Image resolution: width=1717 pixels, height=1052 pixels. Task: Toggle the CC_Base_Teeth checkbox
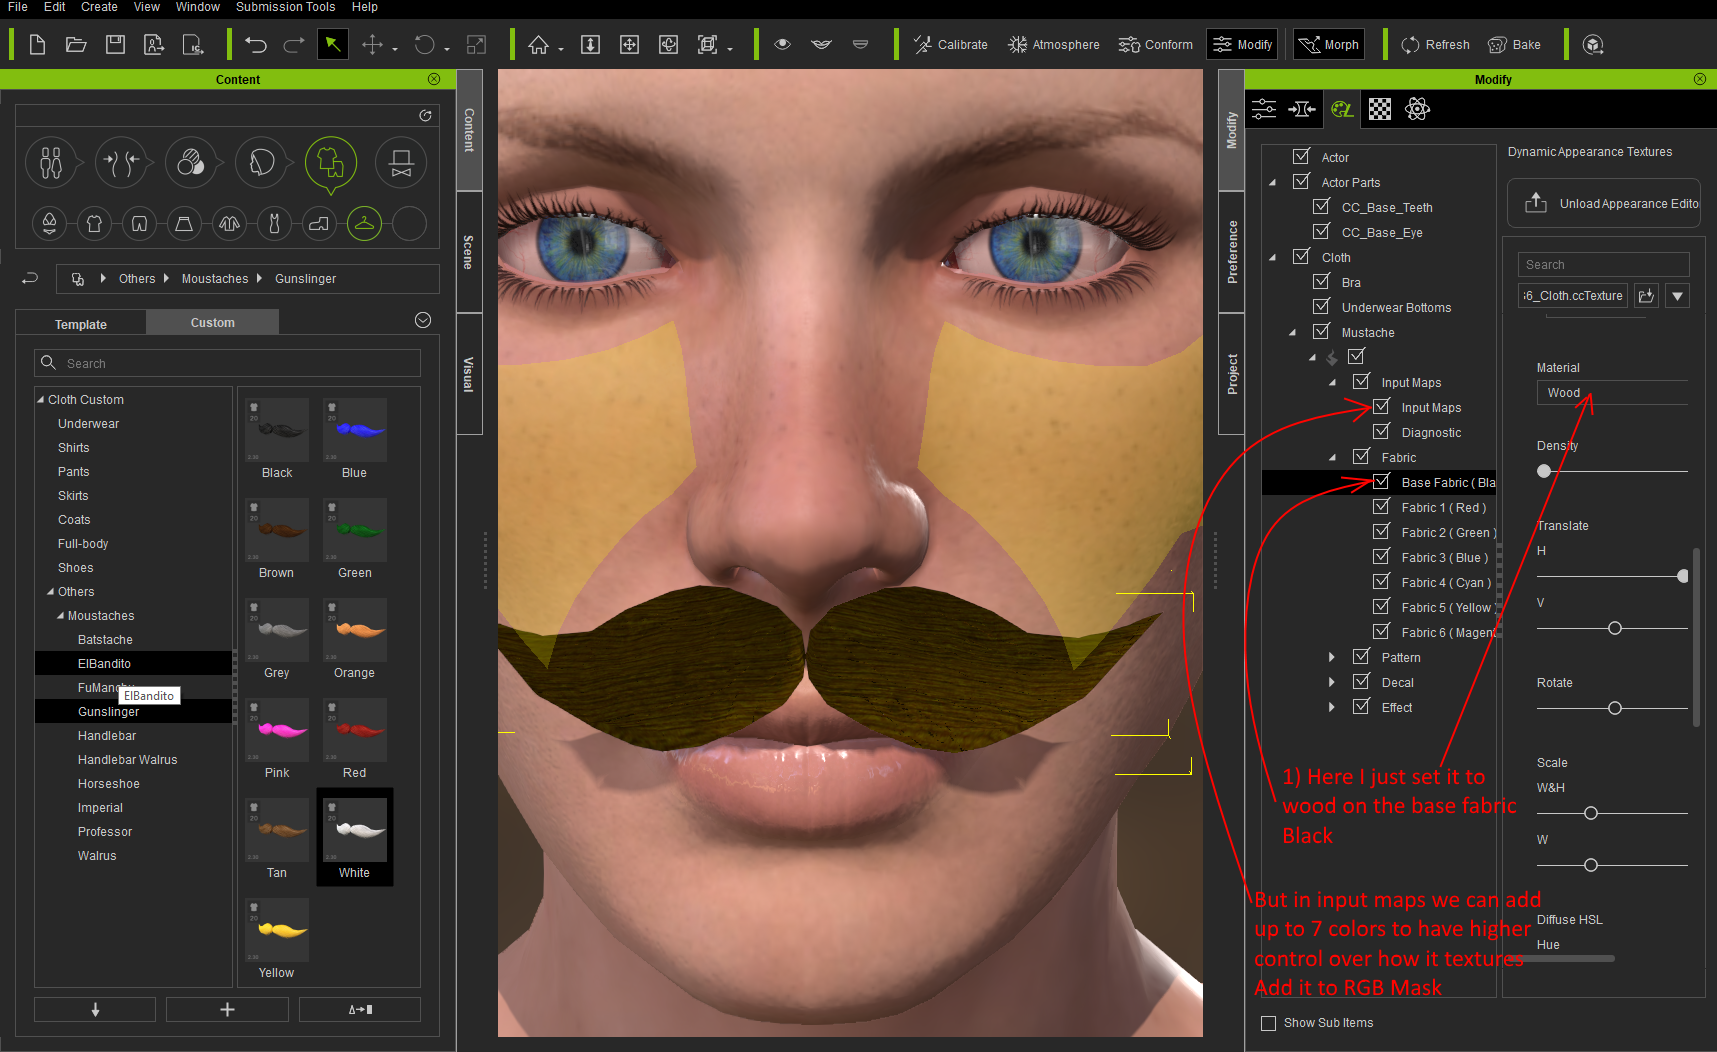click(1321, 206)
